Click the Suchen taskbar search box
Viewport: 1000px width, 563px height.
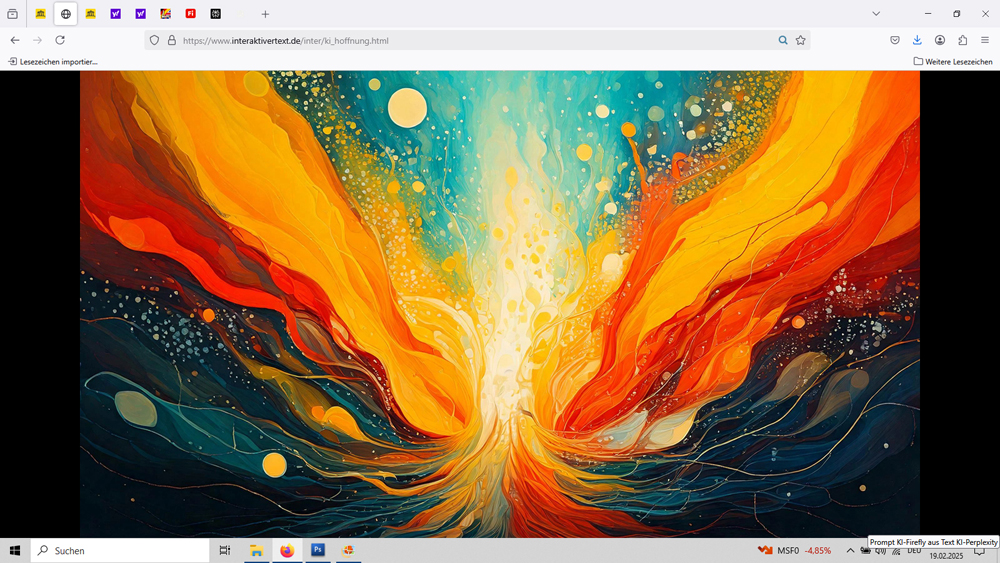[x=120, y=550]
